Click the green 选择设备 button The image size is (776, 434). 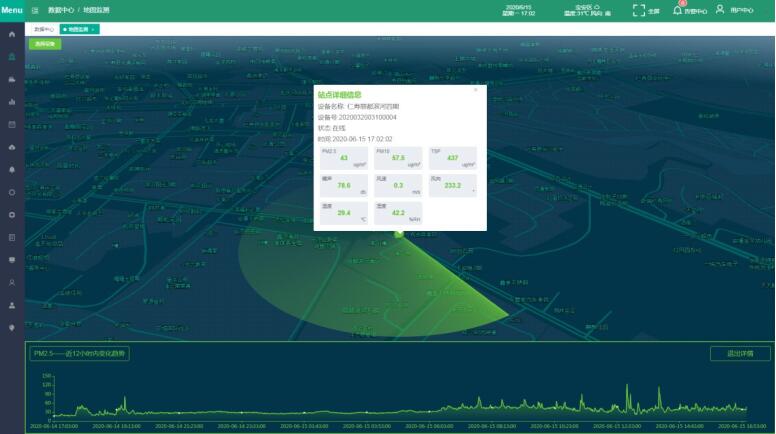click(x=44, y=44)
